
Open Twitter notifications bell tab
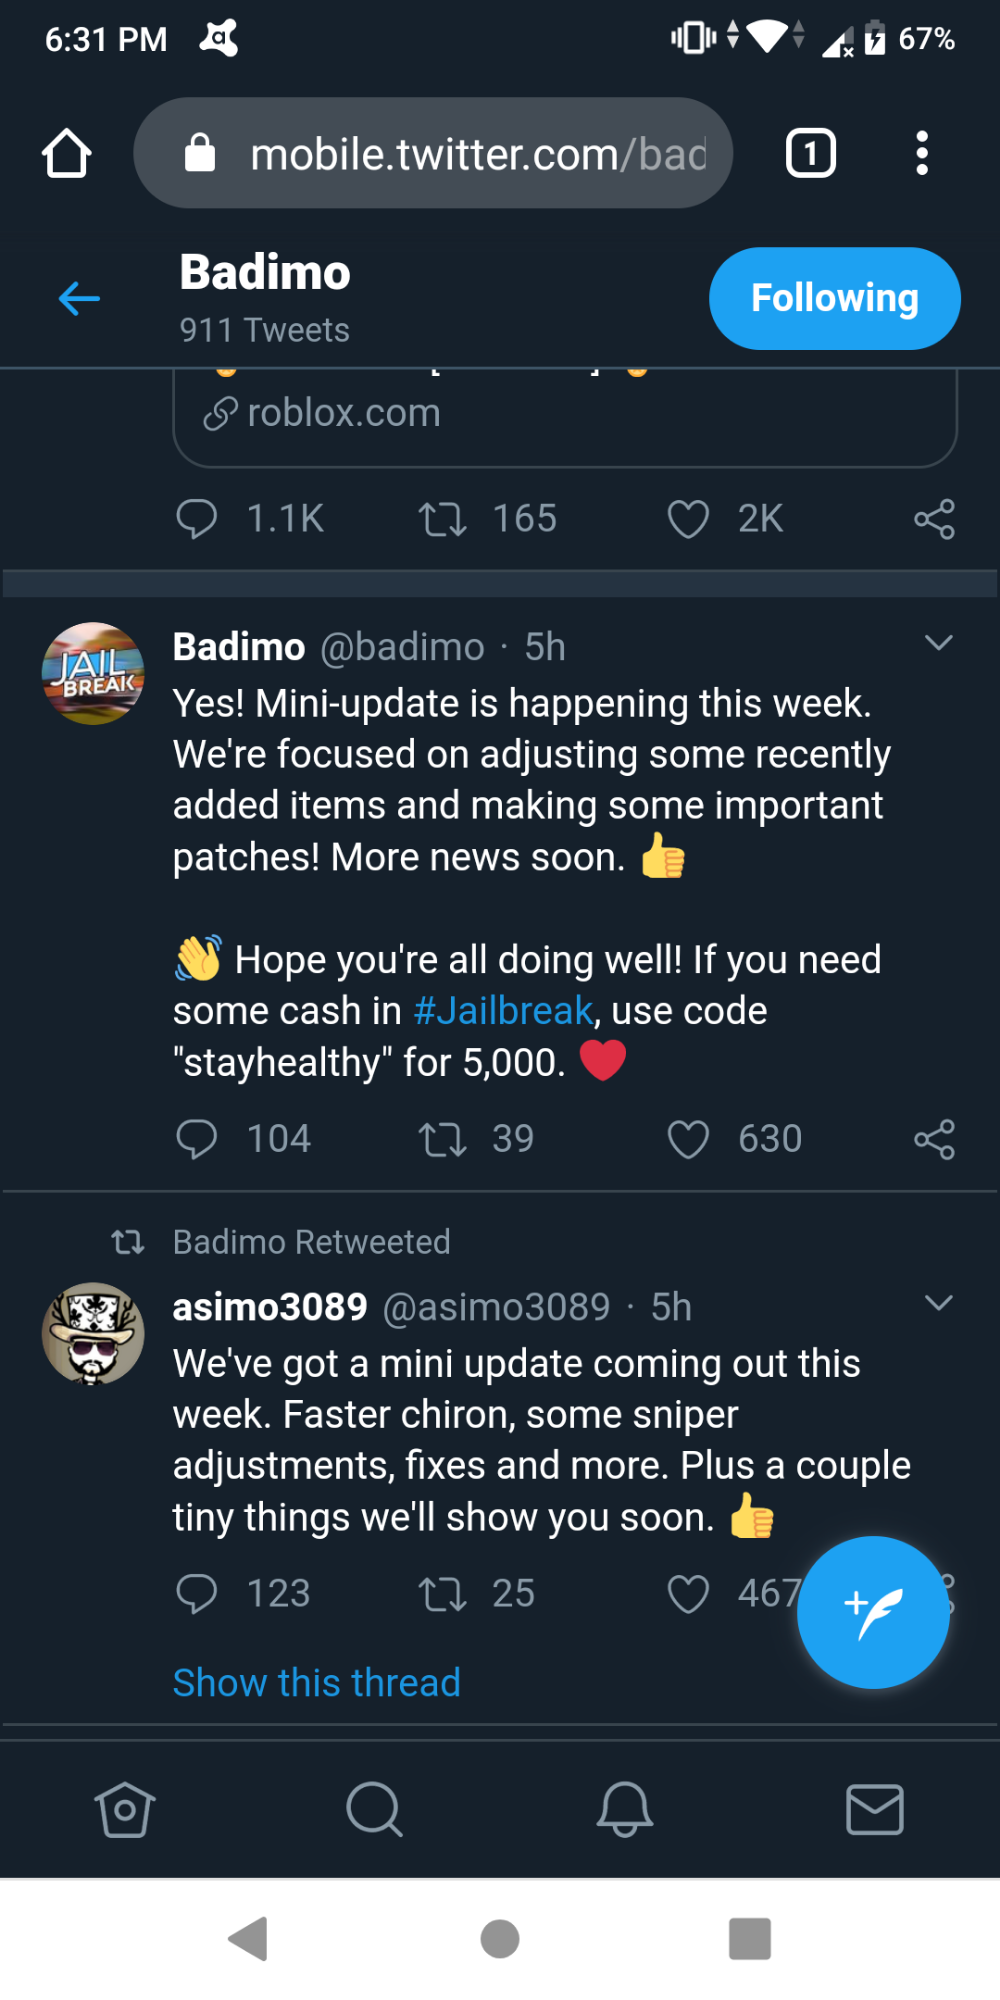pyautogui.click(x=625, y=1809)
